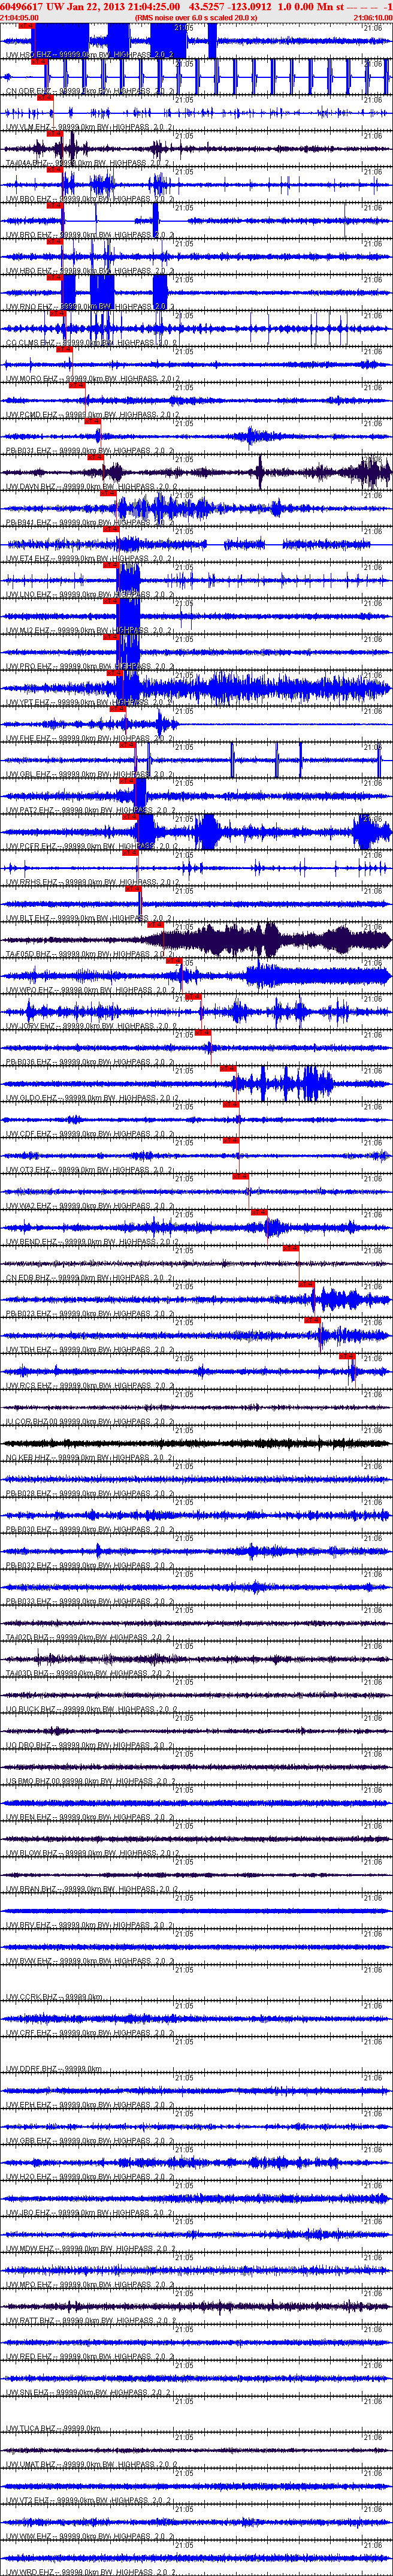Viewport: 393px width, 2576px height.
Task: Select the UO.DBO BHZ trace label
Action: click(x=90, y=1747)
